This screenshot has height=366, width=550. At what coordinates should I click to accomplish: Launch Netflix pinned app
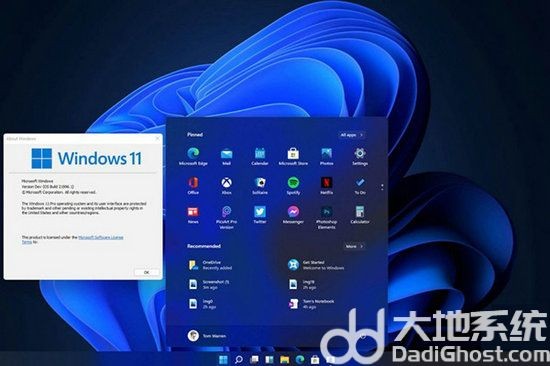pos(326,186)
